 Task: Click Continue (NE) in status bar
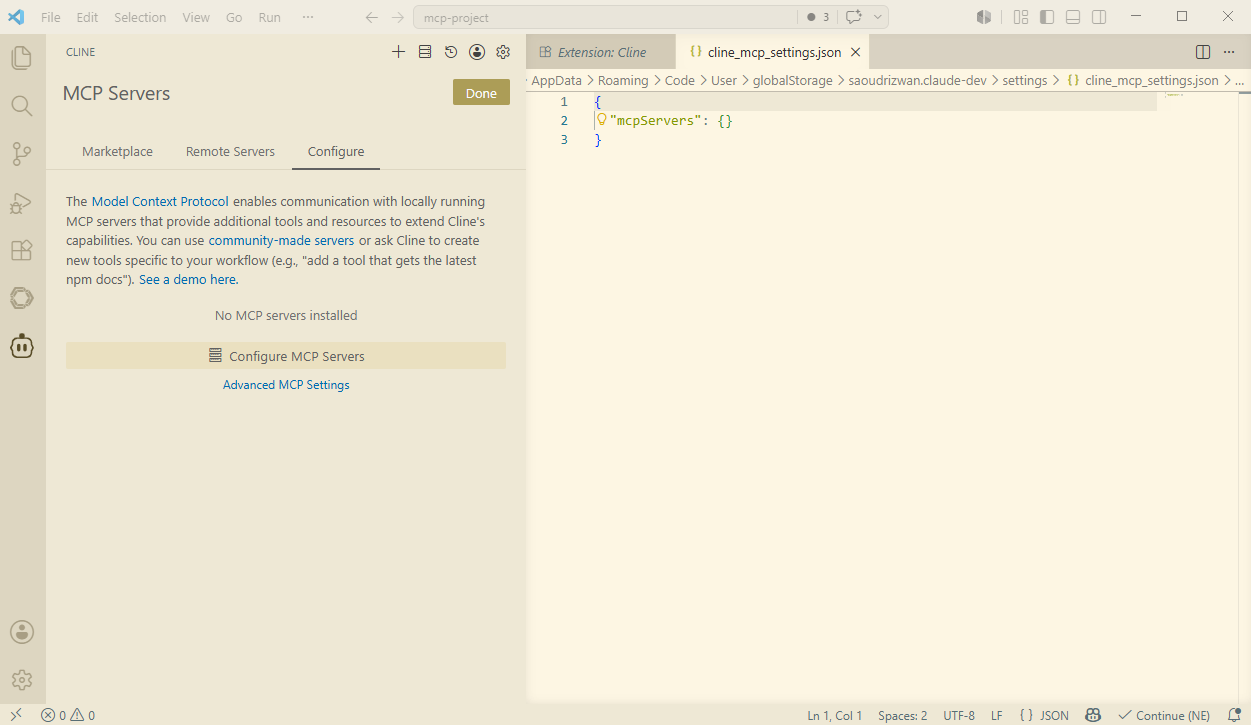(1164, 715)
